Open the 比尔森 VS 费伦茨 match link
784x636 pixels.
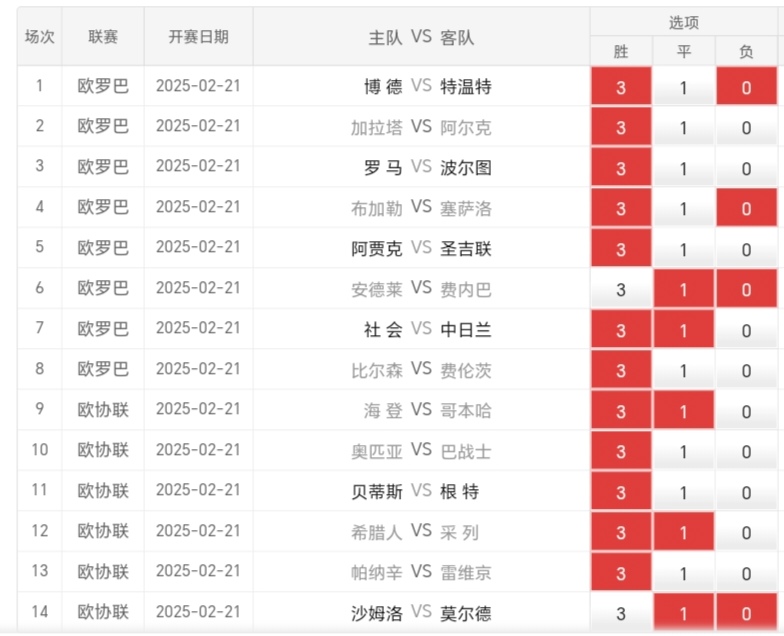click(421, 370)
